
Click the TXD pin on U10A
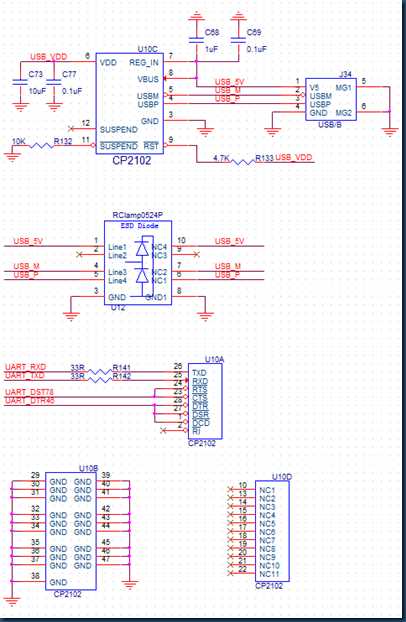pos(199,373)
